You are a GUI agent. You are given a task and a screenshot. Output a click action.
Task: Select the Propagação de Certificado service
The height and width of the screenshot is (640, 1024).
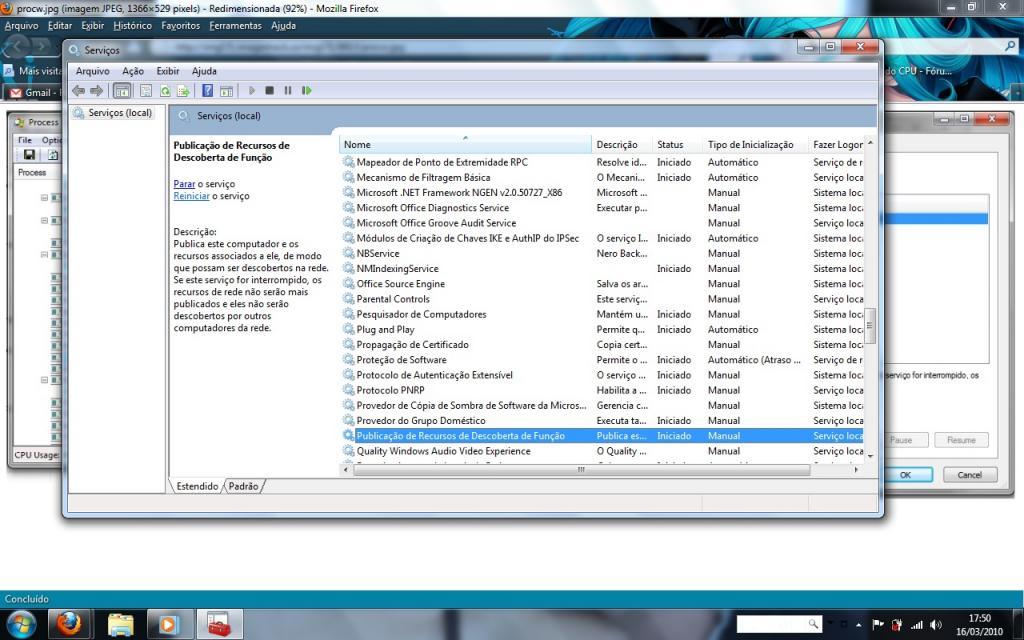coord(601,345)
